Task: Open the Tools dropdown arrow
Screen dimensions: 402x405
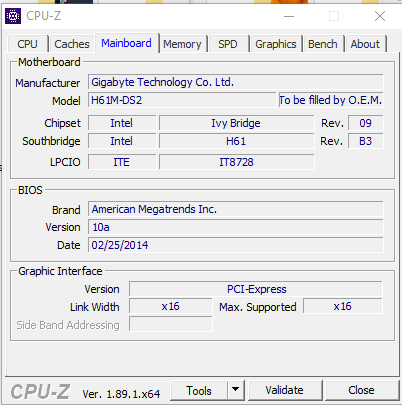Action: pos(236,390)
